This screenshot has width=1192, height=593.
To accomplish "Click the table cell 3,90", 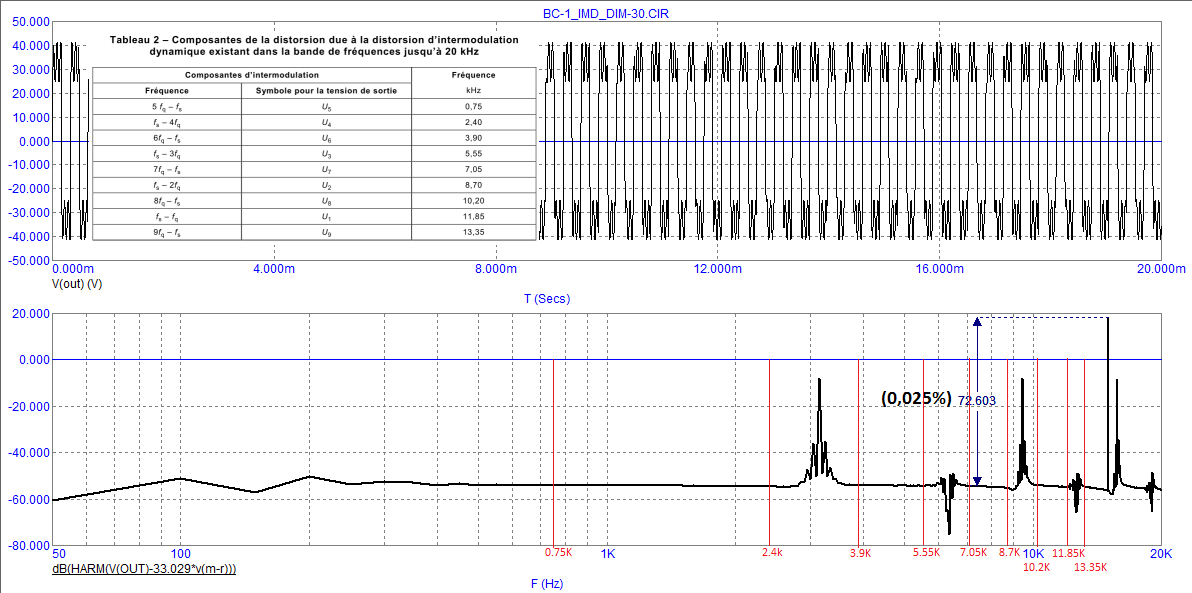I will click(x=473, y=138).
